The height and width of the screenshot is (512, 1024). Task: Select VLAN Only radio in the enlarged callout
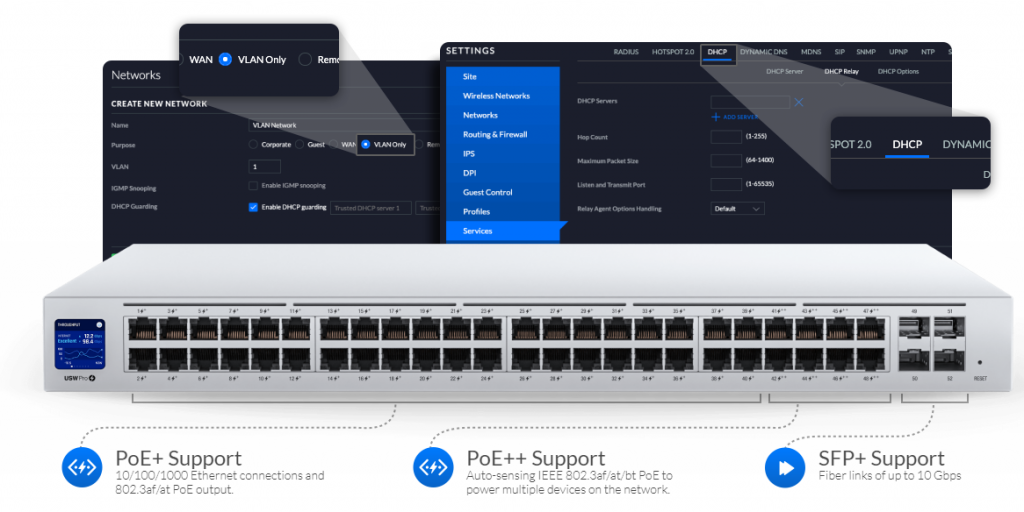pos(225,59)
